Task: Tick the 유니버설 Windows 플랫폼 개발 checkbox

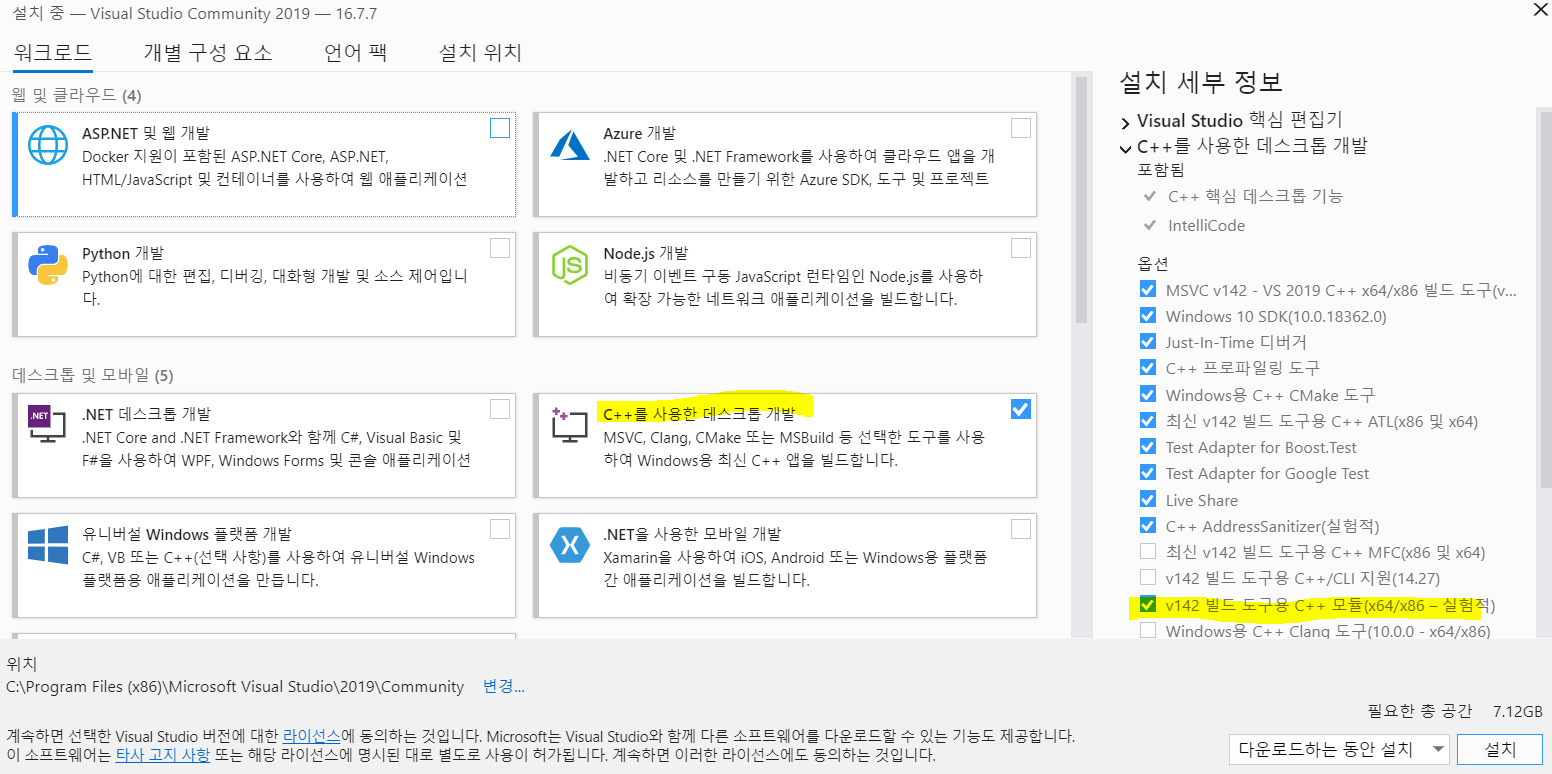Action: click(x=500, y=529)
